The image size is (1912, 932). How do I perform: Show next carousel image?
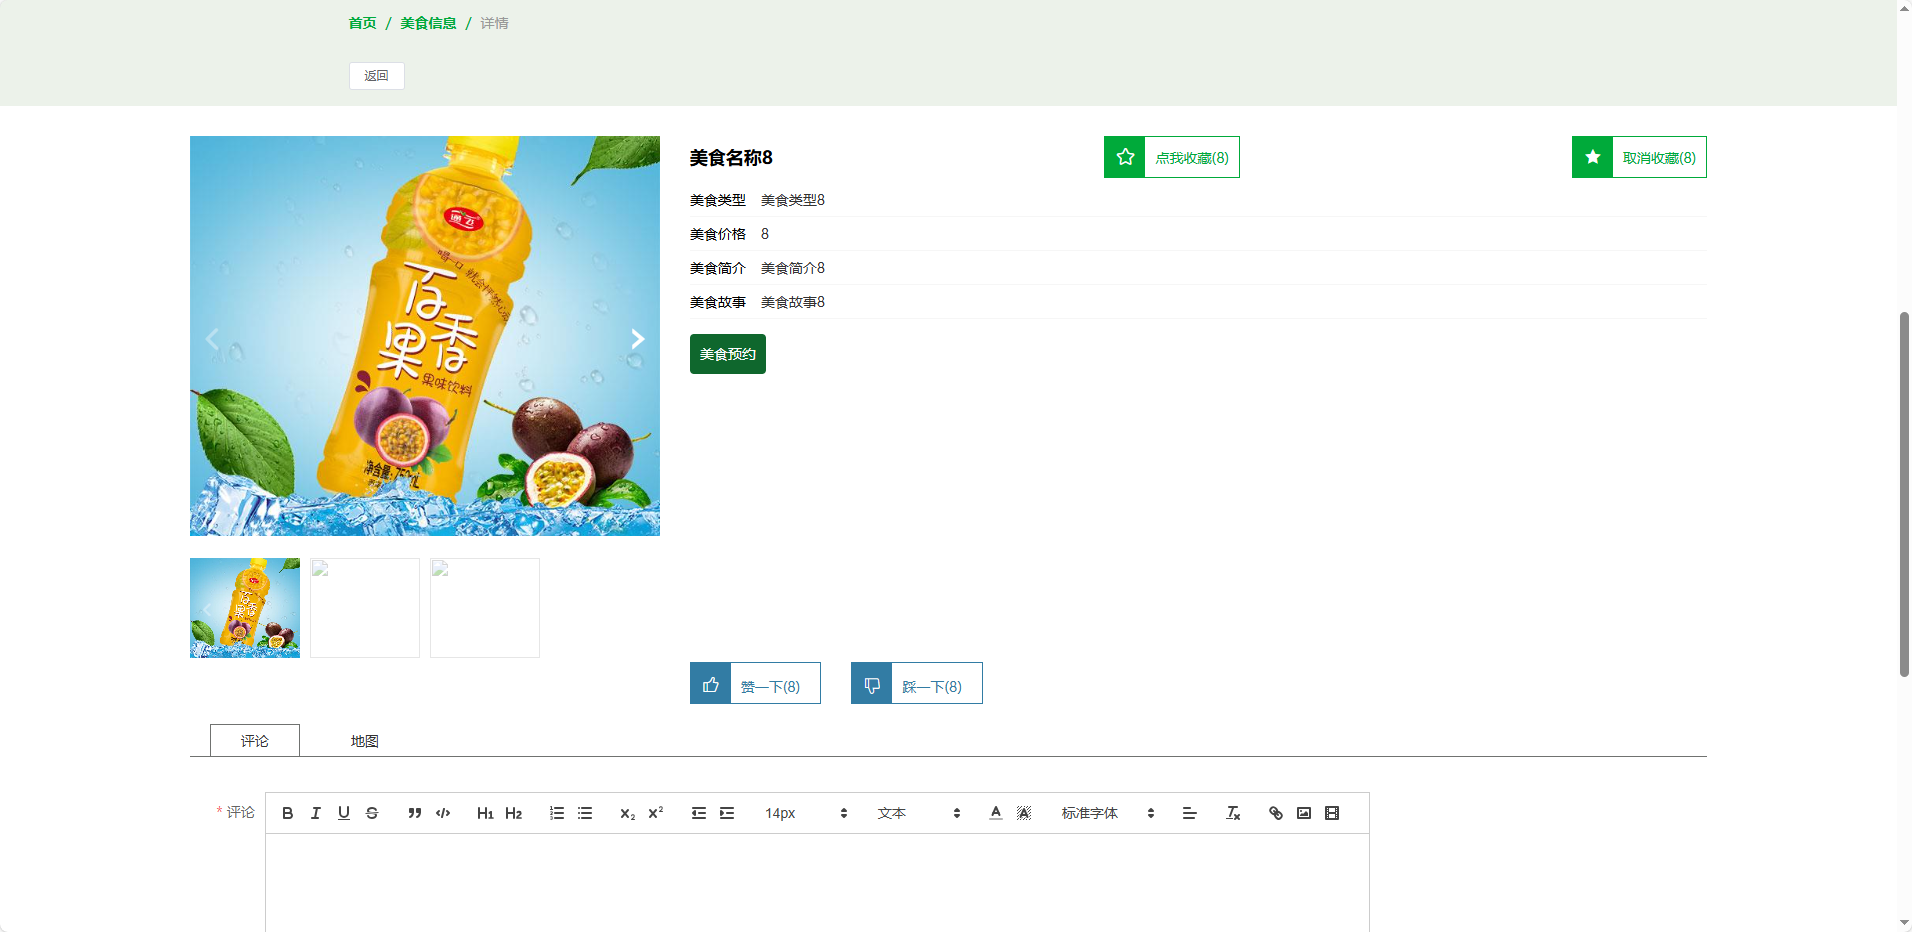638,339
